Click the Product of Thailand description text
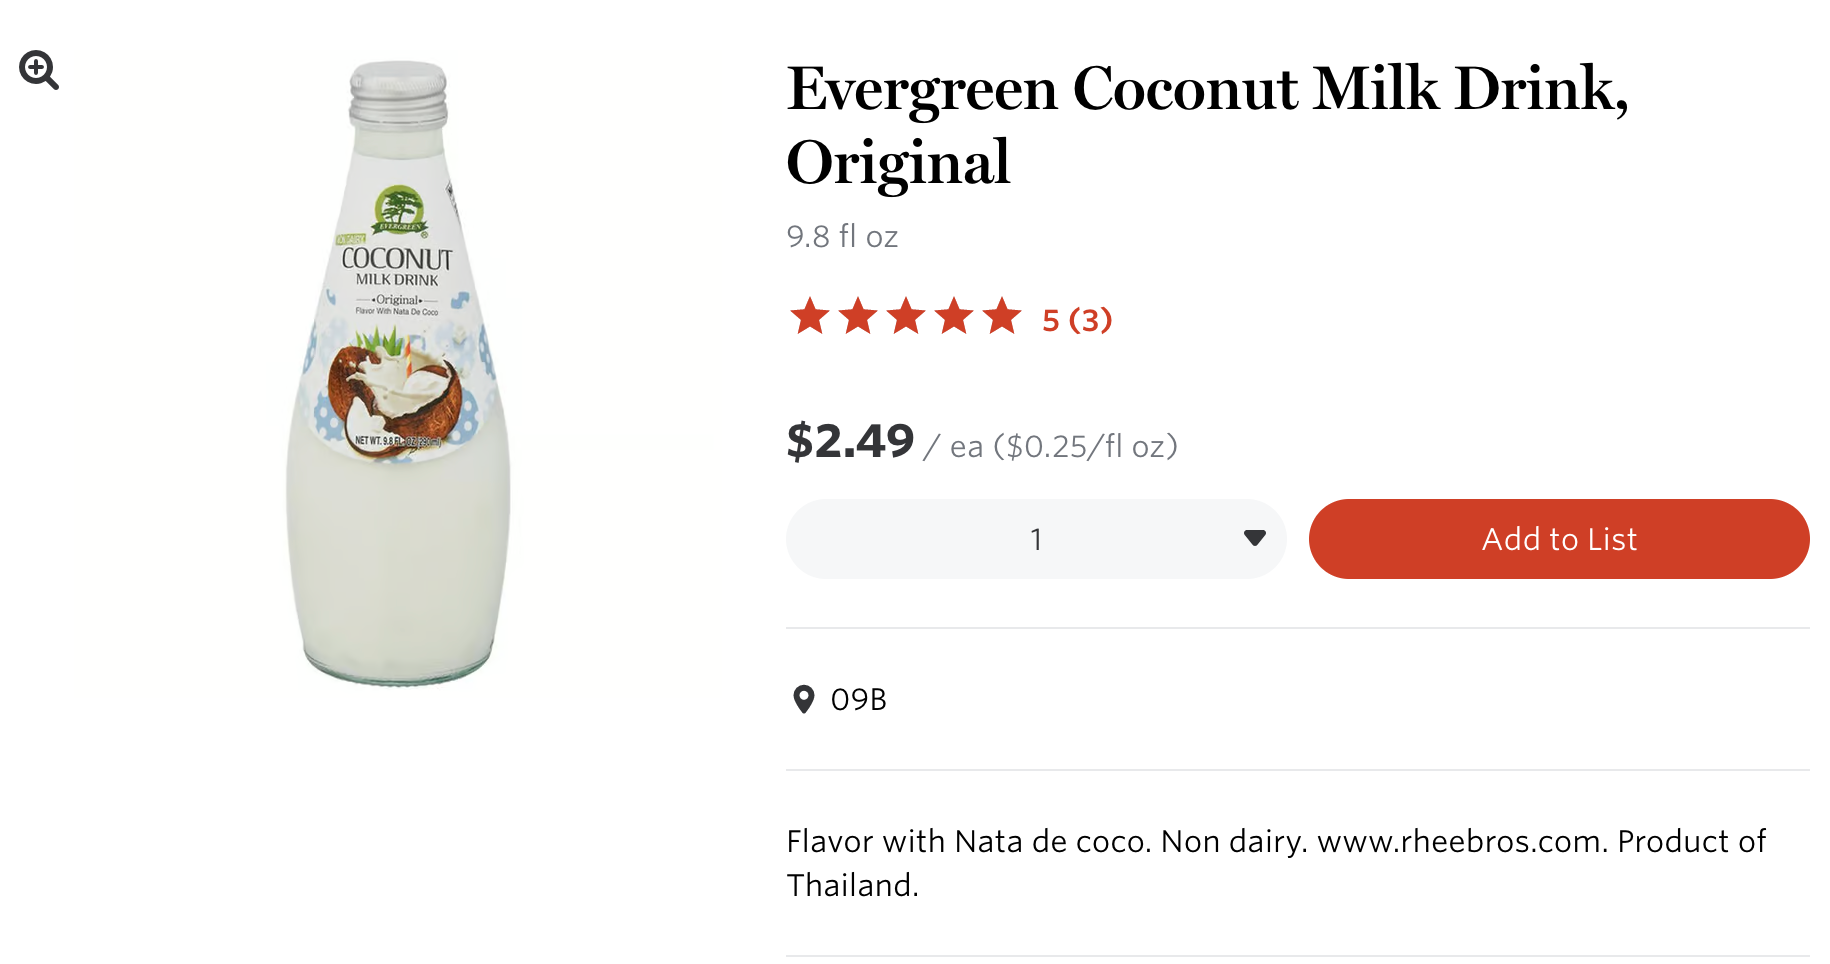This screenshot has width=1830, height=964. [x=1690, y=842]
